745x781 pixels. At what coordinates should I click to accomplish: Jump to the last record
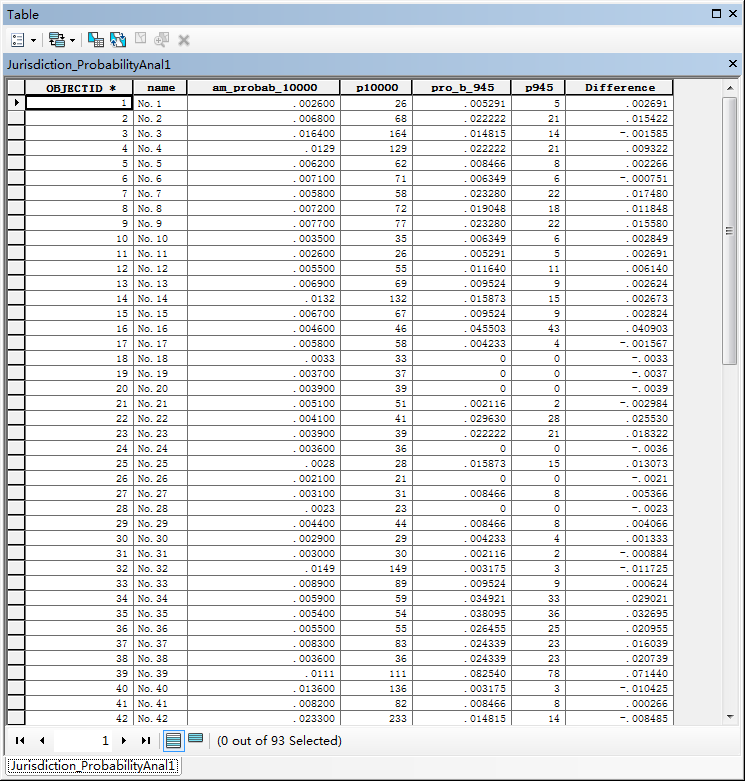coord(146,741)
